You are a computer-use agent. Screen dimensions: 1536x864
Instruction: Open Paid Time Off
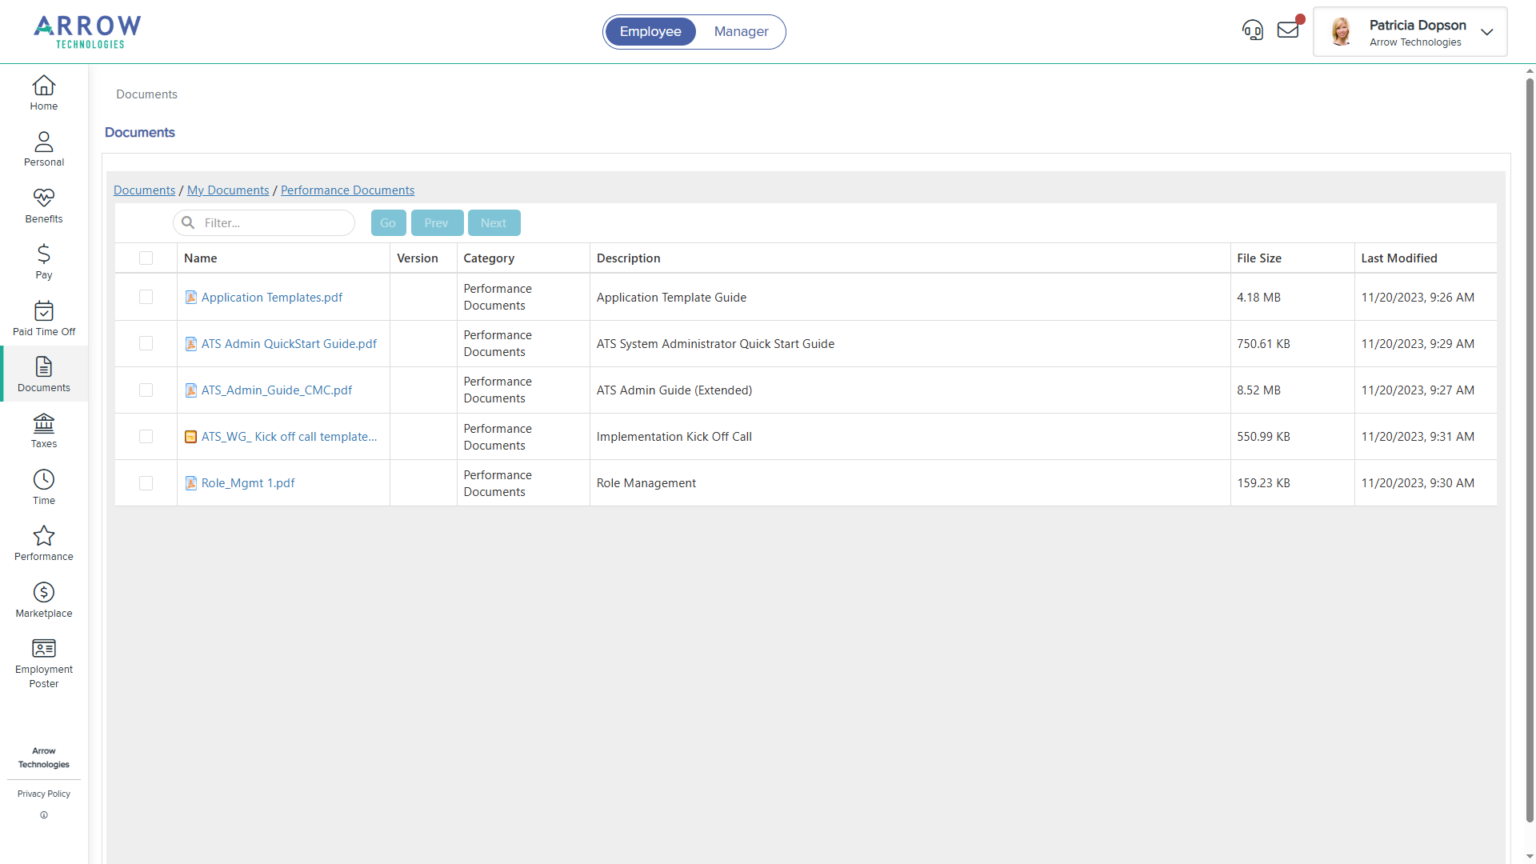coord(43,318)
